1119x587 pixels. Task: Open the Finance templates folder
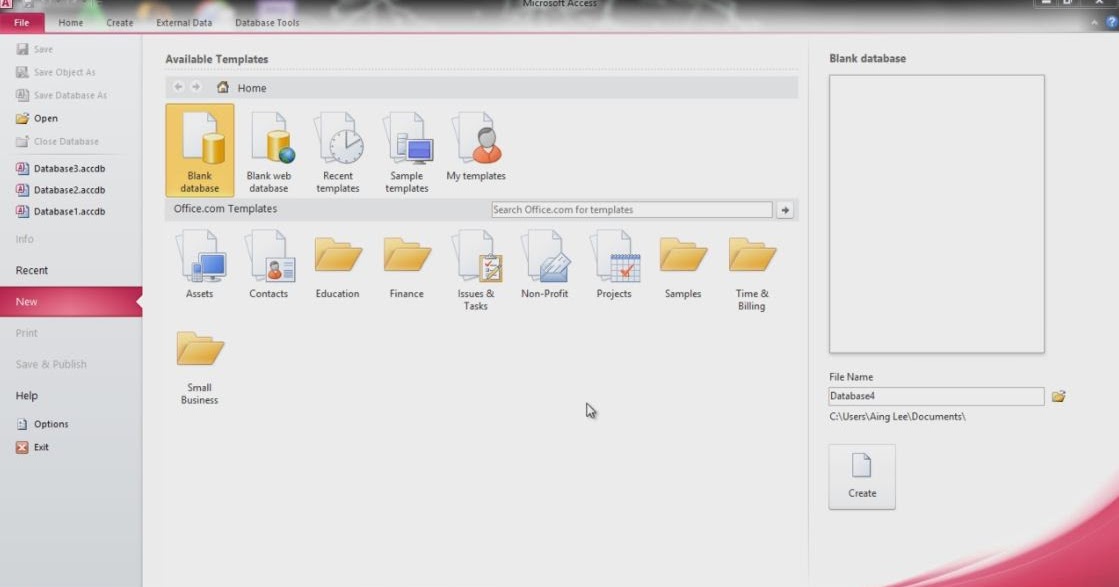pos(406,263)
